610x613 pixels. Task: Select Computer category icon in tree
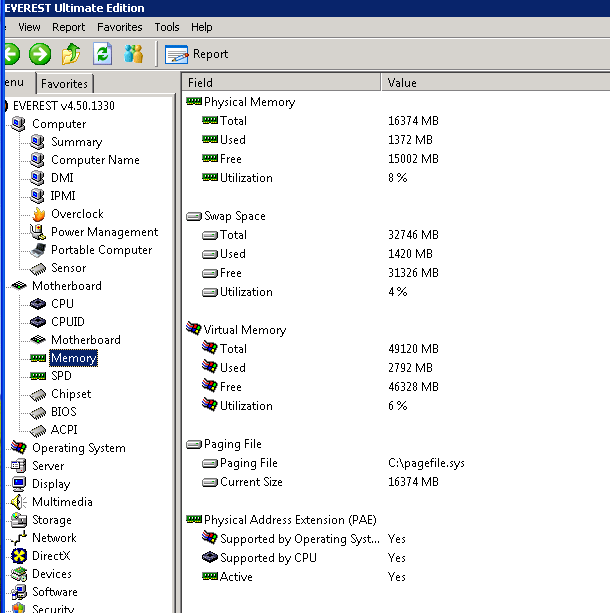click(18, 124)
